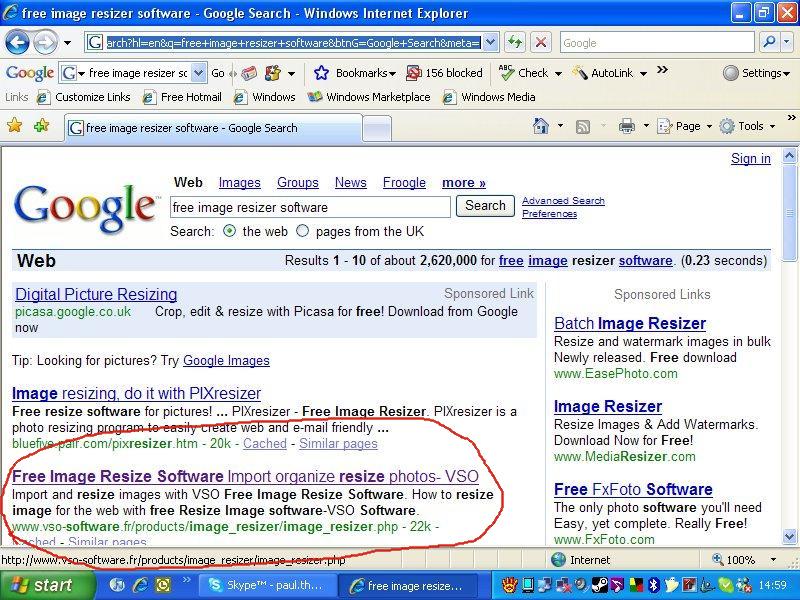
Task: Click the page scrollbar up arrow
Action: (789, 156)
